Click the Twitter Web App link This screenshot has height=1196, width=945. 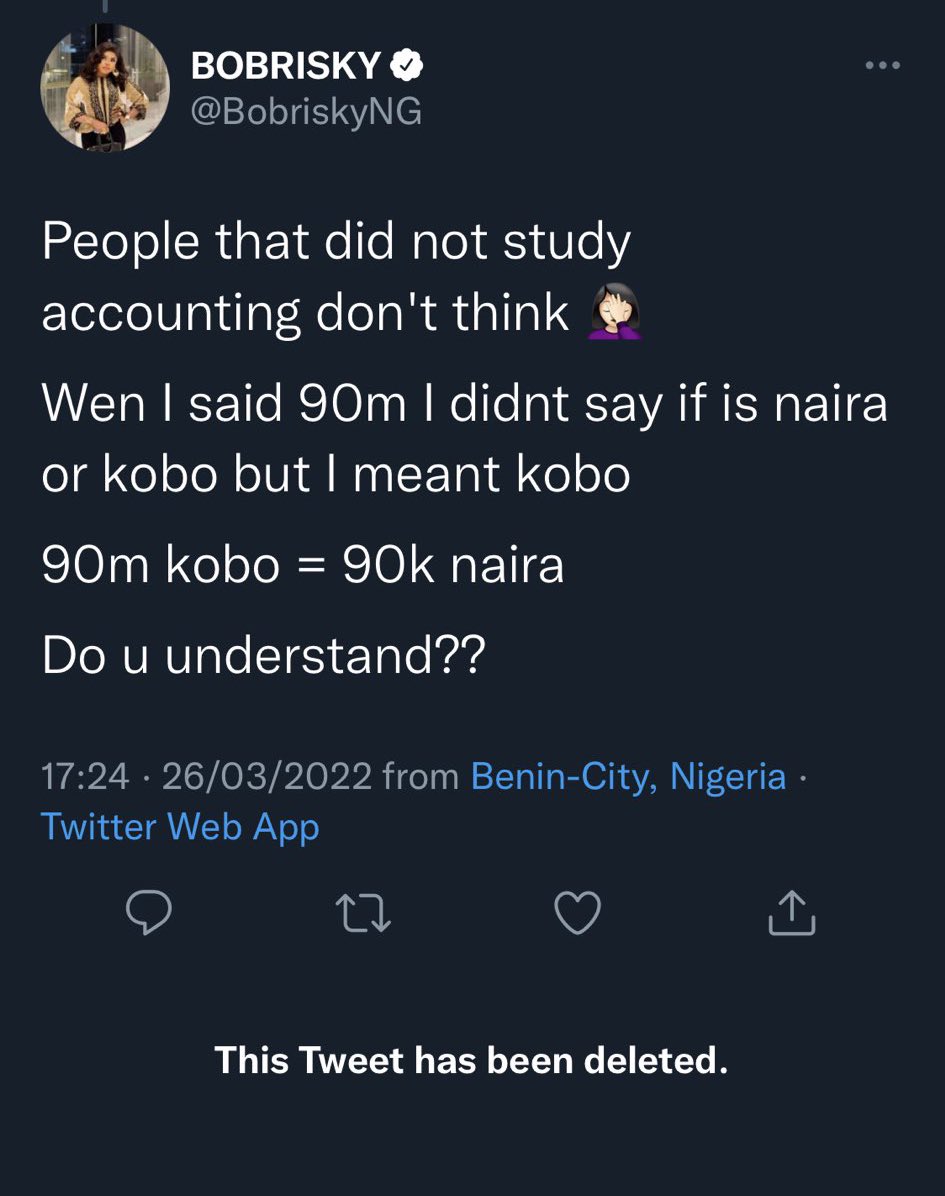180,828
